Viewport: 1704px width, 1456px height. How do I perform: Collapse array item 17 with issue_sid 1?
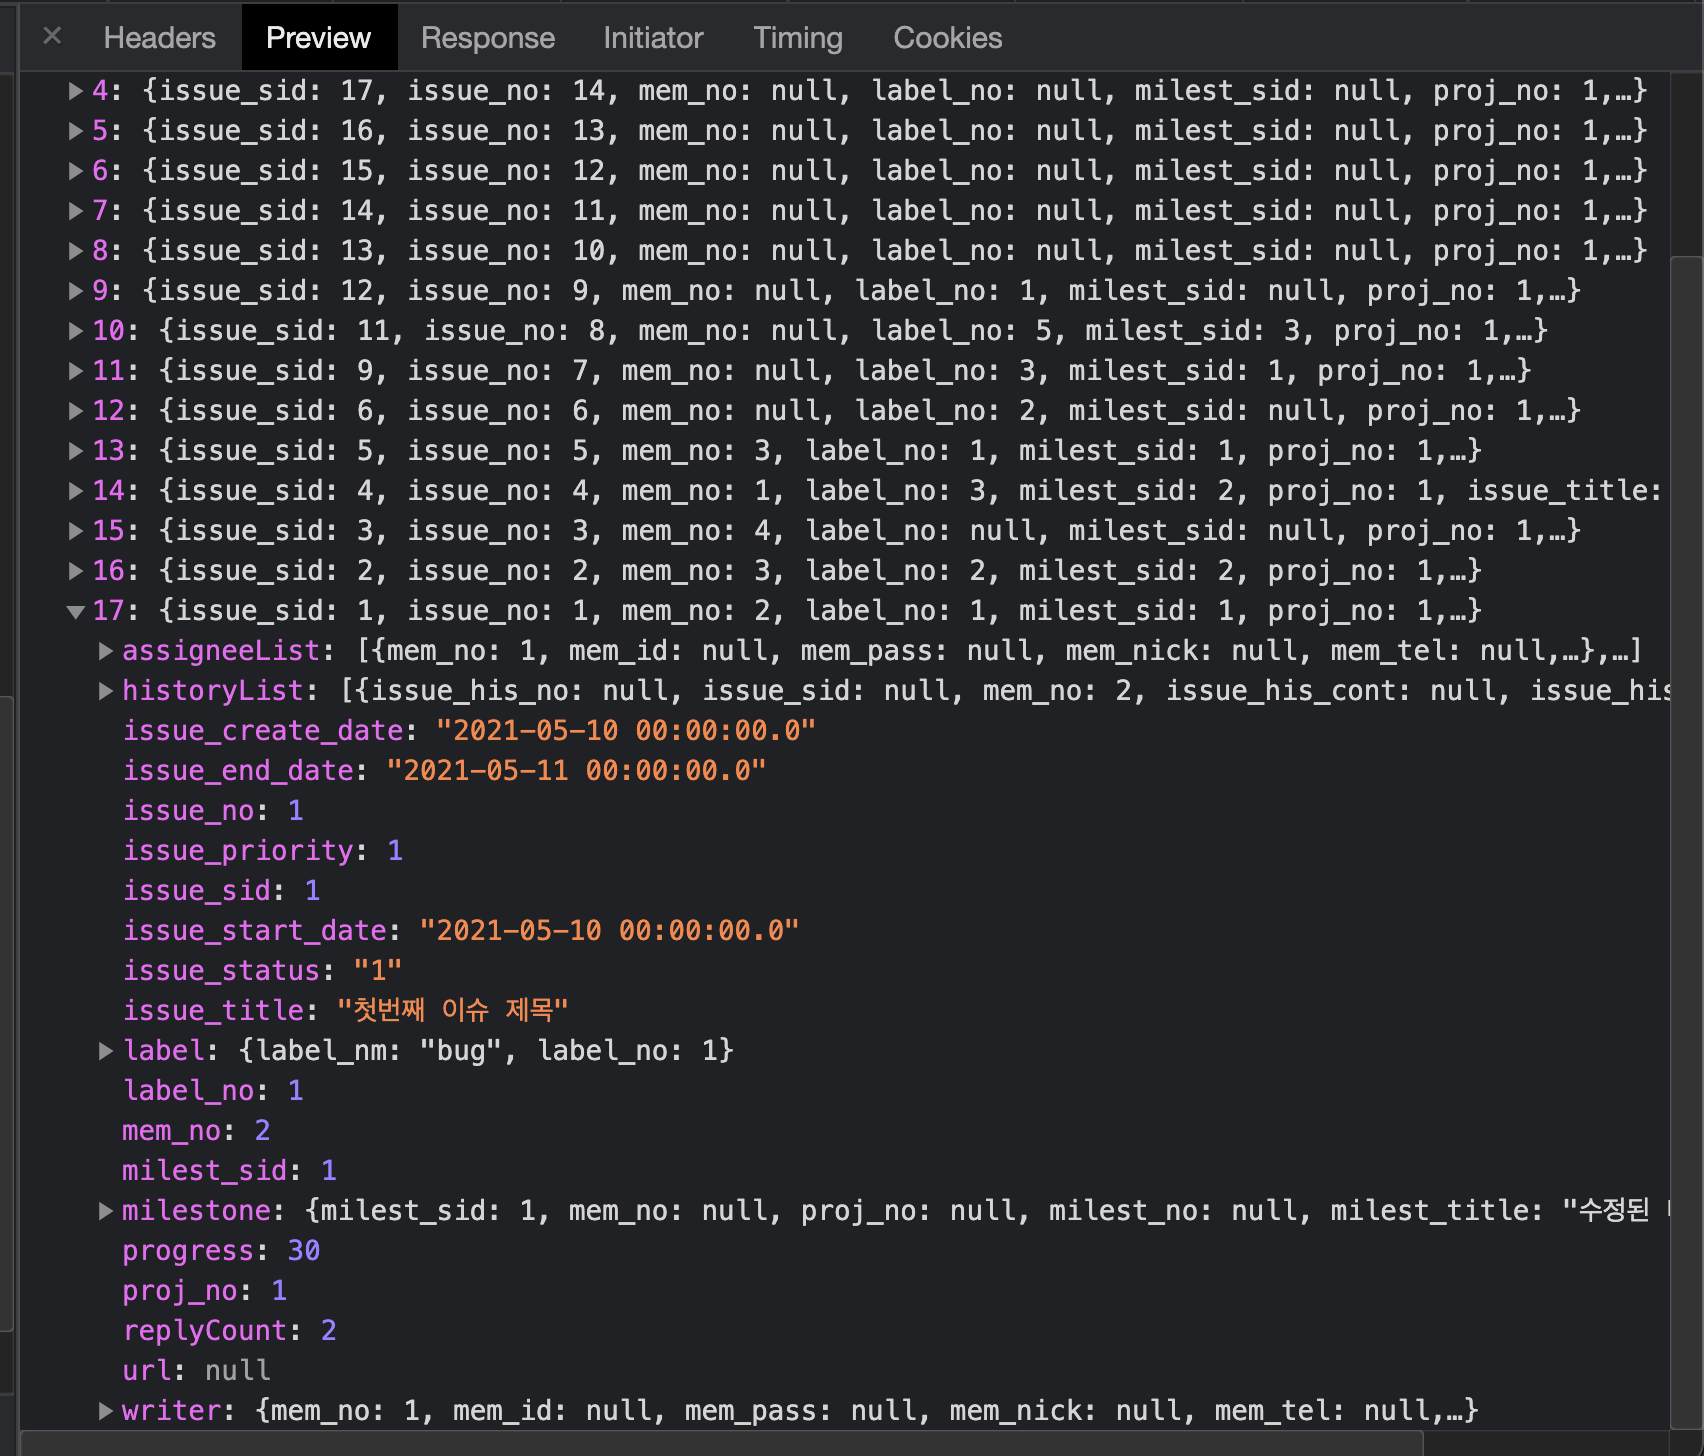[76, 612]
